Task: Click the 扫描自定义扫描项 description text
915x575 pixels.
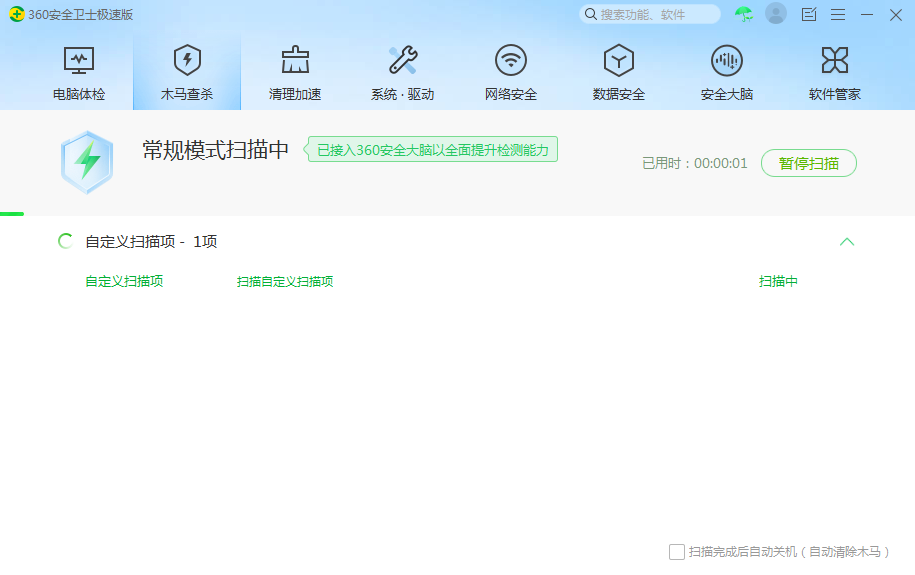Action: (285, 281)
